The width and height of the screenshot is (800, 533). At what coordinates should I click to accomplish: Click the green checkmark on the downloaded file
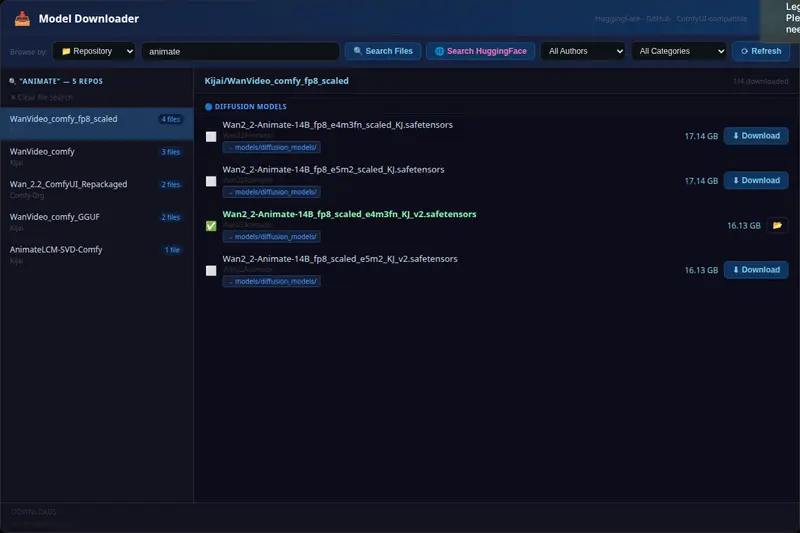210,226
